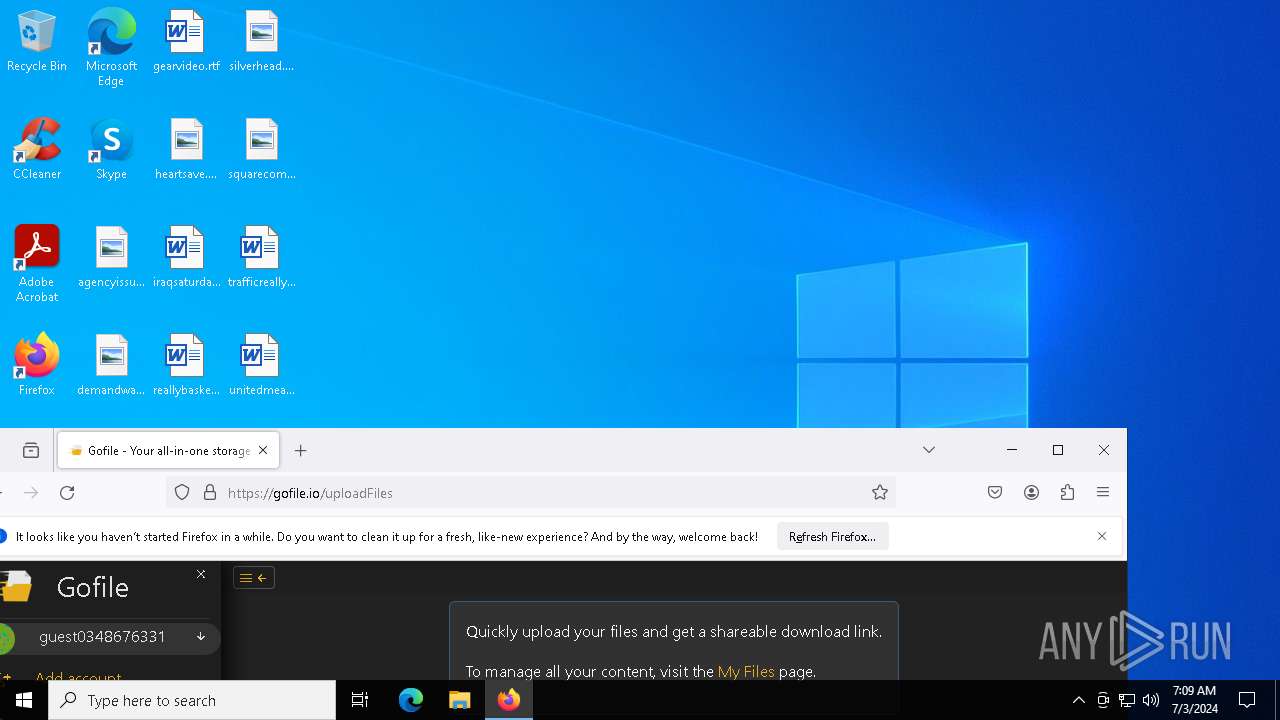Select the heartsave desktop file
Image resolution: width=1280 pixels, height=720 pixels.
click(x=186, y=150)
